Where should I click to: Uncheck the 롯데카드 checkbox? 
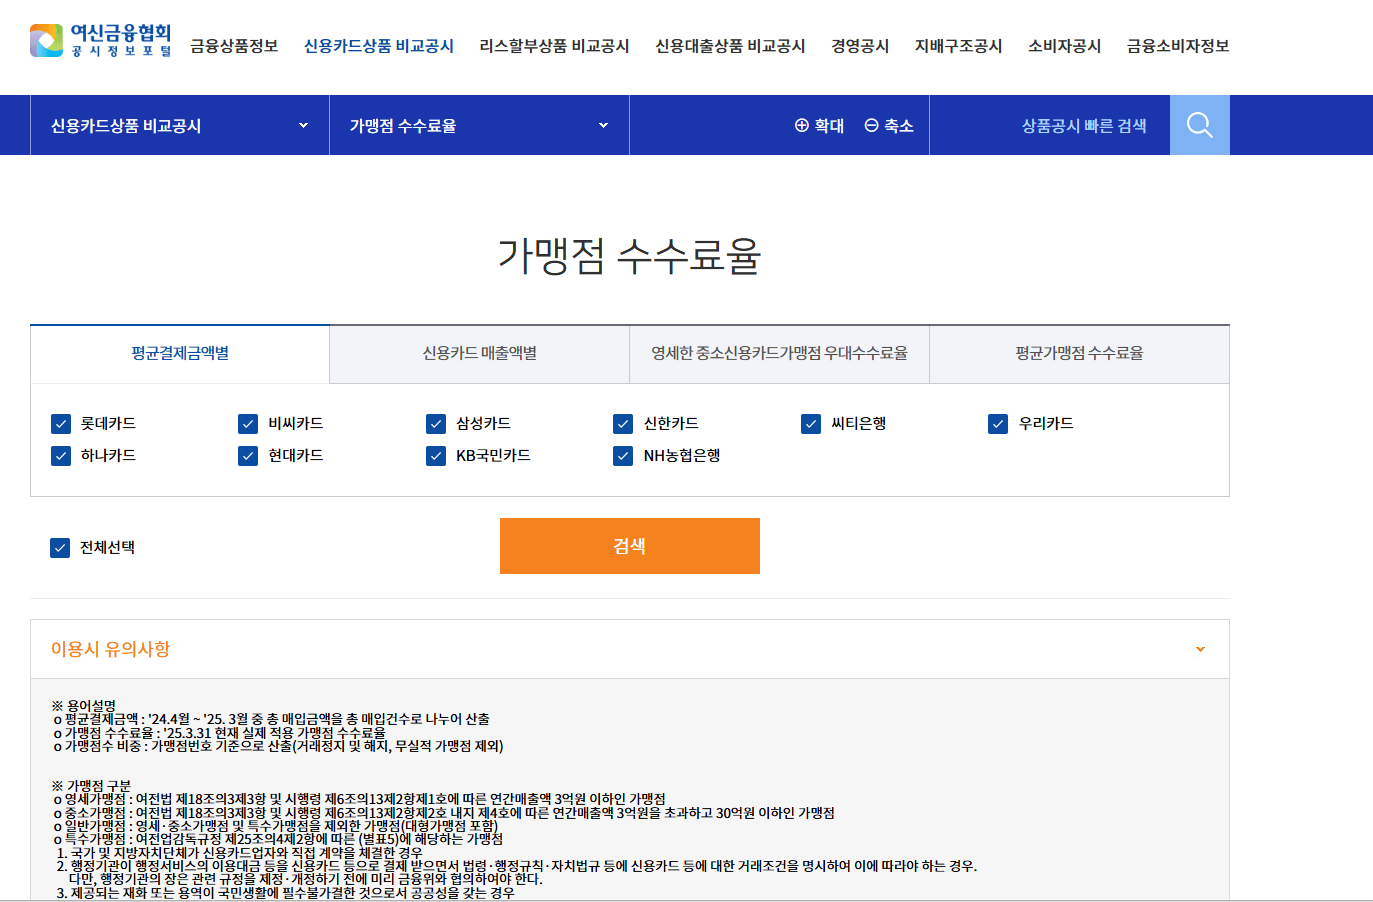61,424
